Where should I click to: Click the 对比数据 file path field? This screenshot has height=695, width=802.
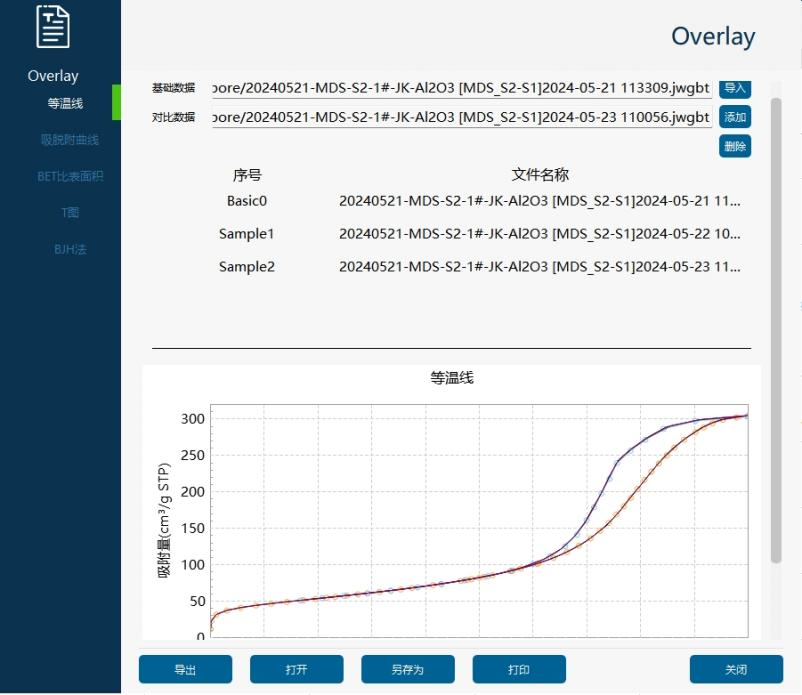(462, 117)
